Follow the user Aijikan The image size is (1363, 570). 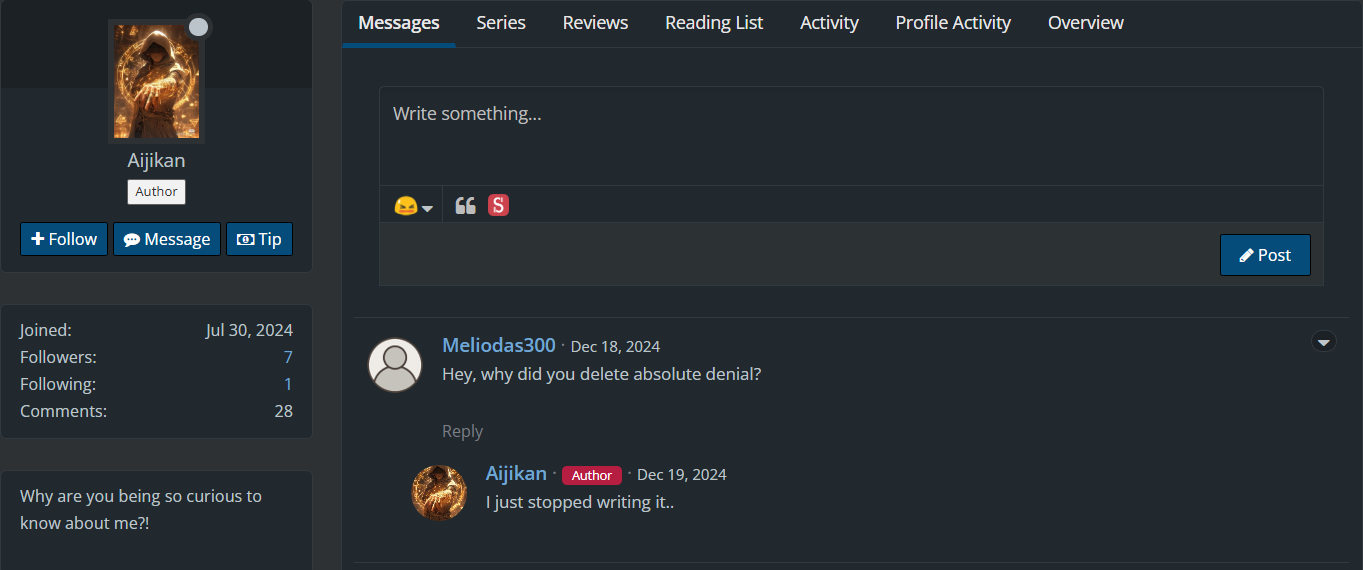(64, 239)
